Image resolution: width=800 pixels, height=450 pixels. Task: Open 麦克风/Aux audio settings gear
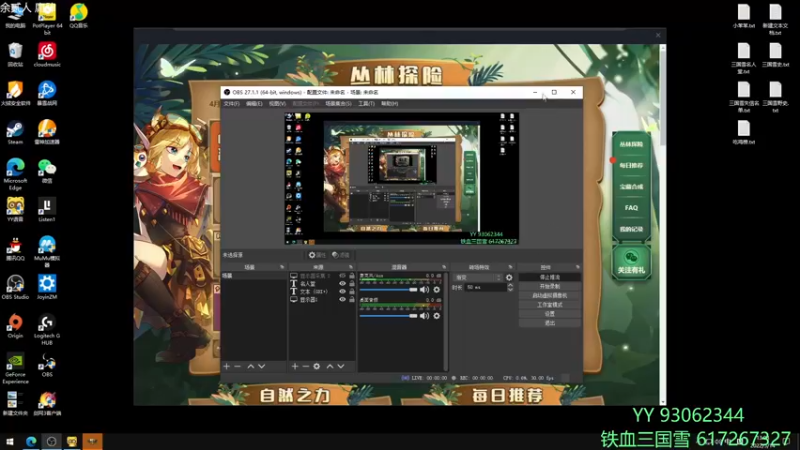[x=437, y=290]
